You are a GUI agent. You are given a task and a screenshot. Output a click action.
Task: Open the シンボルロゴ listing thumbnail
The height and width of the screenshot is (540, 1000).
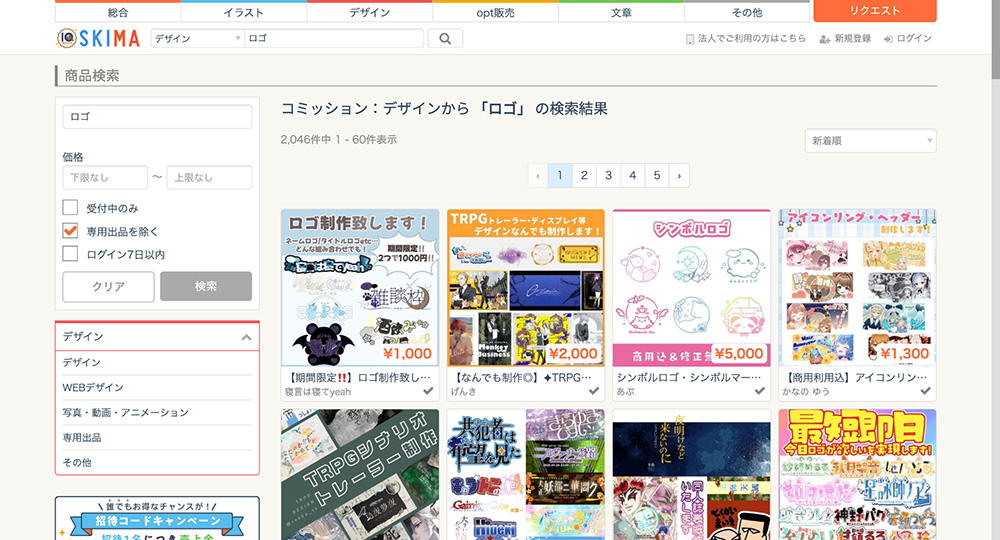691,288
